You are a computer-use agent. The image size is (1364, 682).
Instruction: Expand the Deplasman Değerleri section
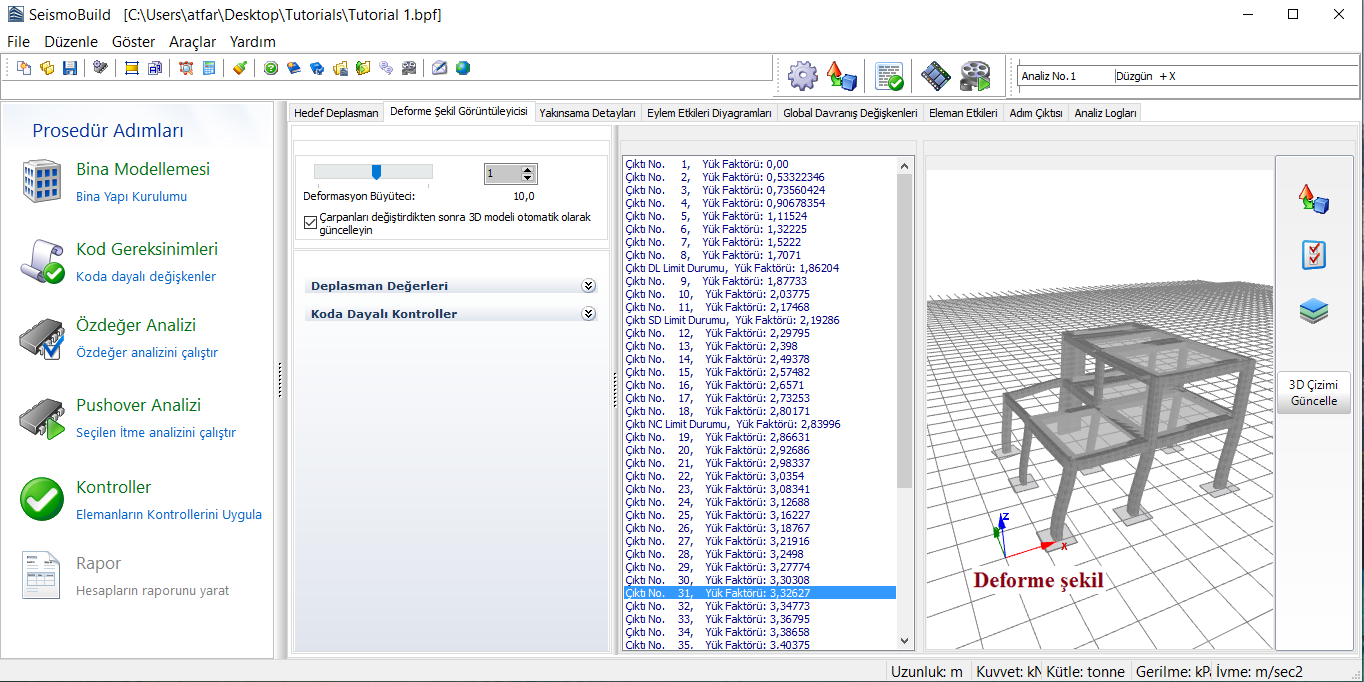click(x=588, y=286)
